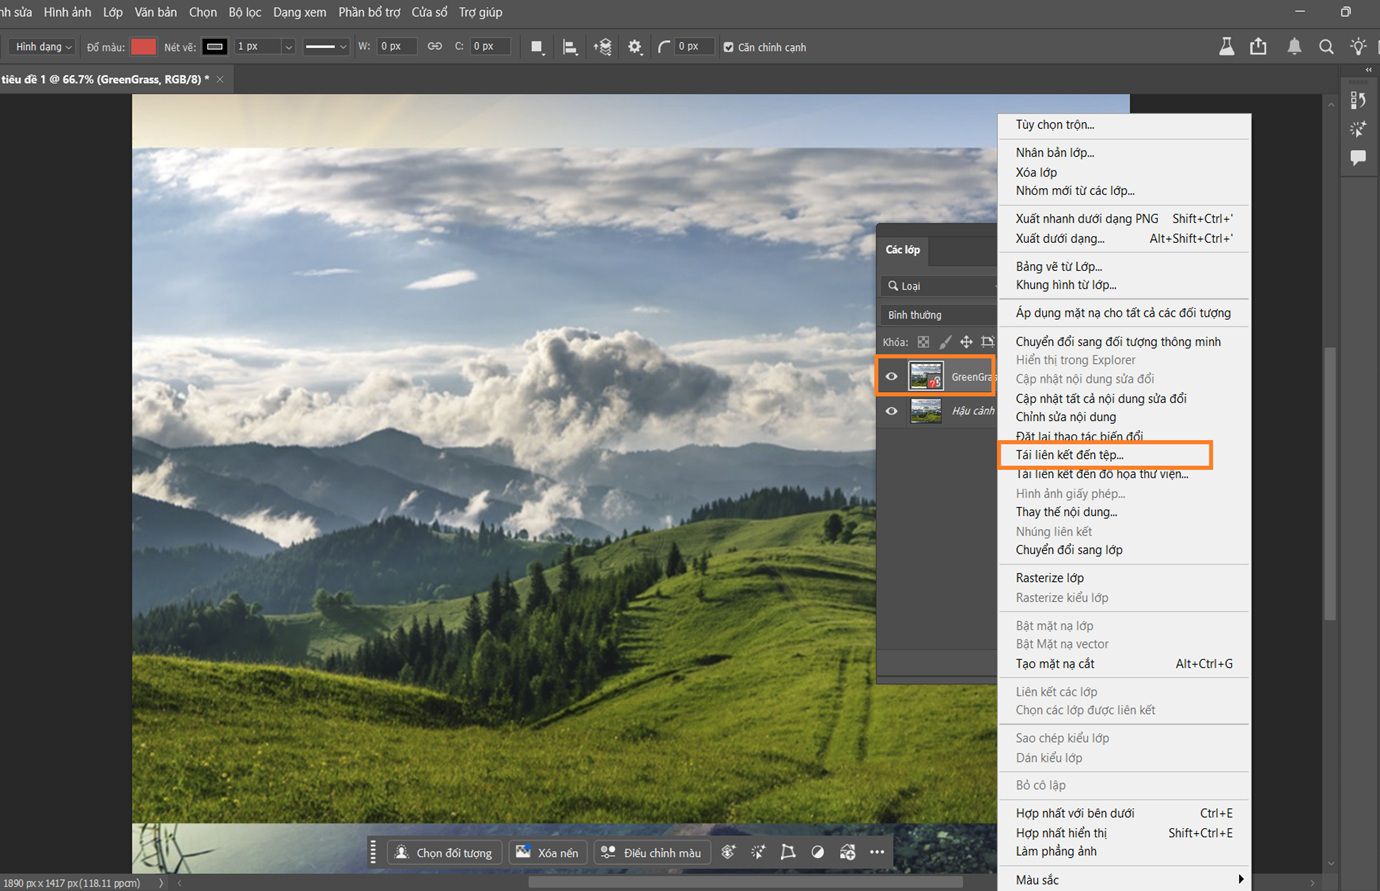Click the lock image pixels brush icon
Screen dimensions: 1380x891
945,342
